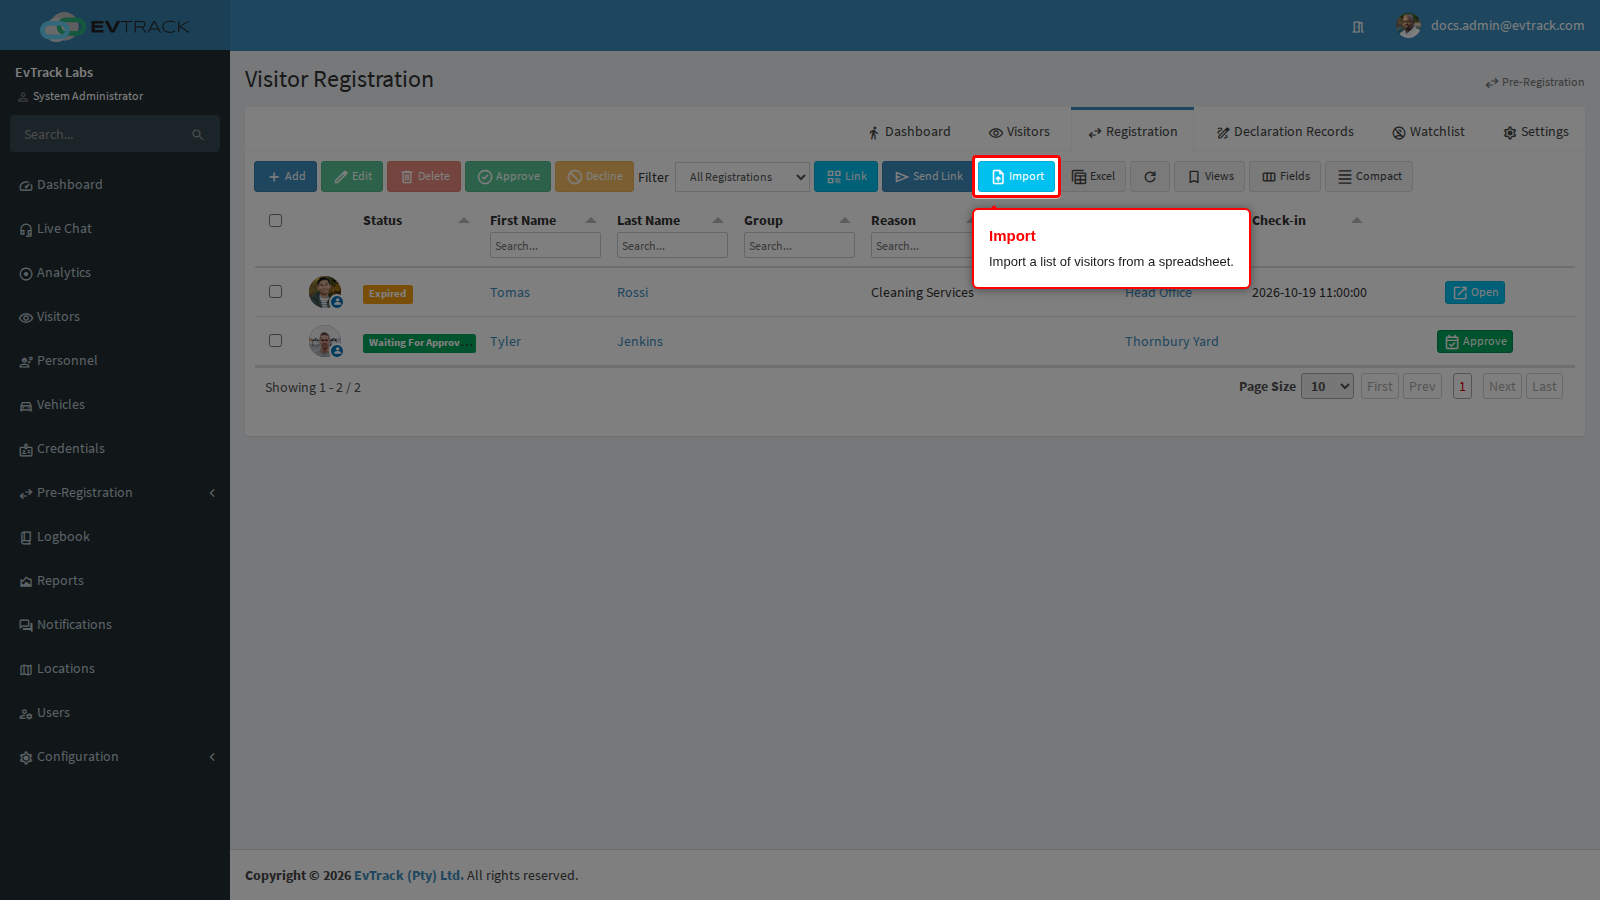Screen dimensions: 1600x900
Task: Click Open button for Tomas Rossi
Action: 1475,292
